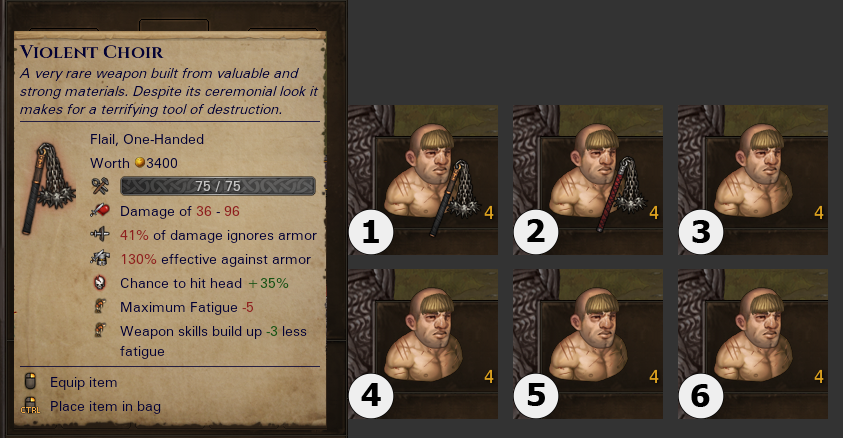Click the weapon skills fatigue icon
843x438 pixels.
[x=100, y=330]
